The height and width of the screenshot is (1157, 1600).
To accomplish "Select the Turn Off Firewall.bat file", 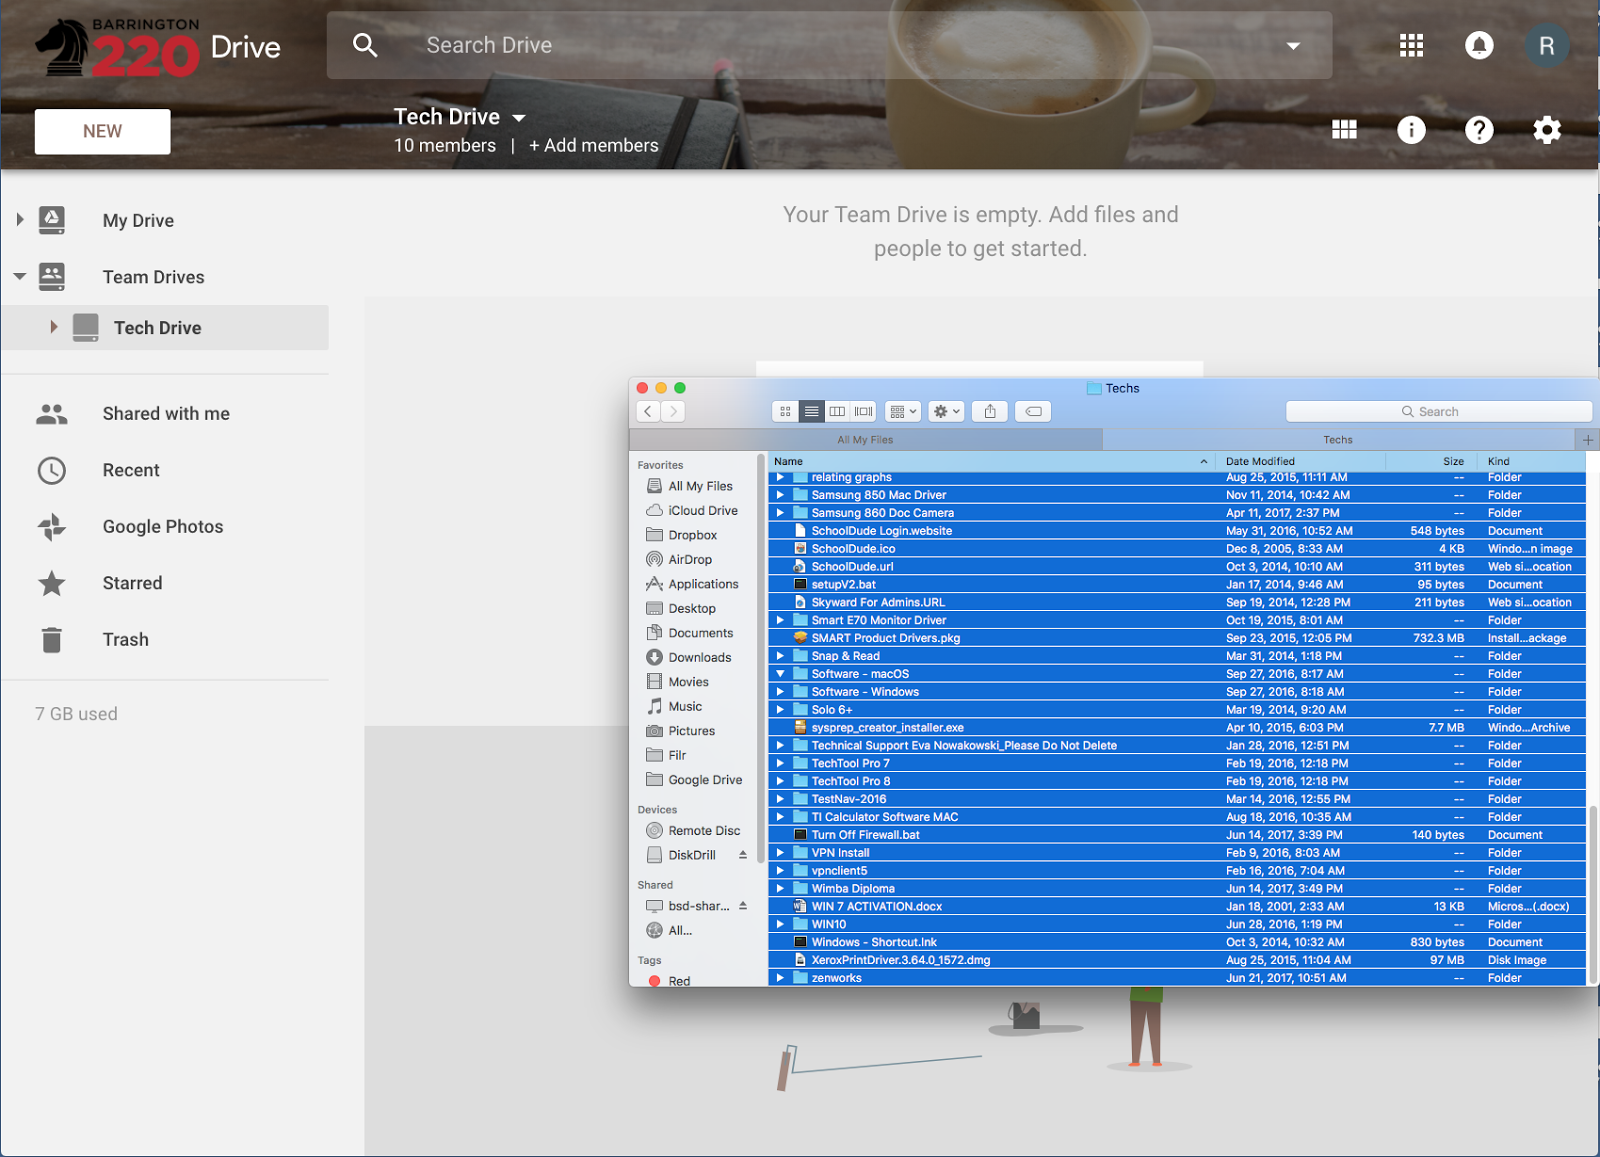I will click(x=1177, y=835).
